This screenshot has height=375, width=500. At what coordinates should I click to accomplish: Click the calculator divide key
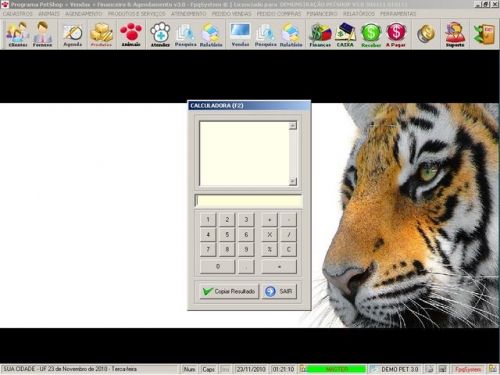point(289,235)
